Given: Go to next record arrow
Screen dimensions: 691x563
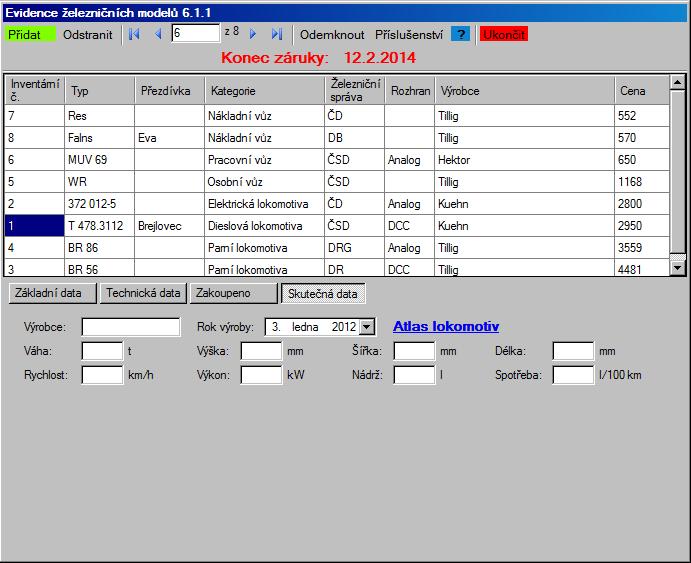Looking at the screenshot, I should [x=253, y=34].
